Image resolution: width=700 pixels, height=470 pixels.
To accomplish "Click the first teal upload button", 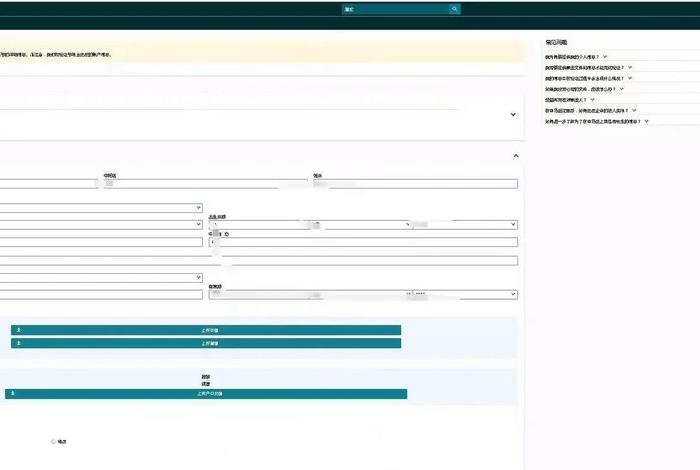I will click(x=205, y=329).
